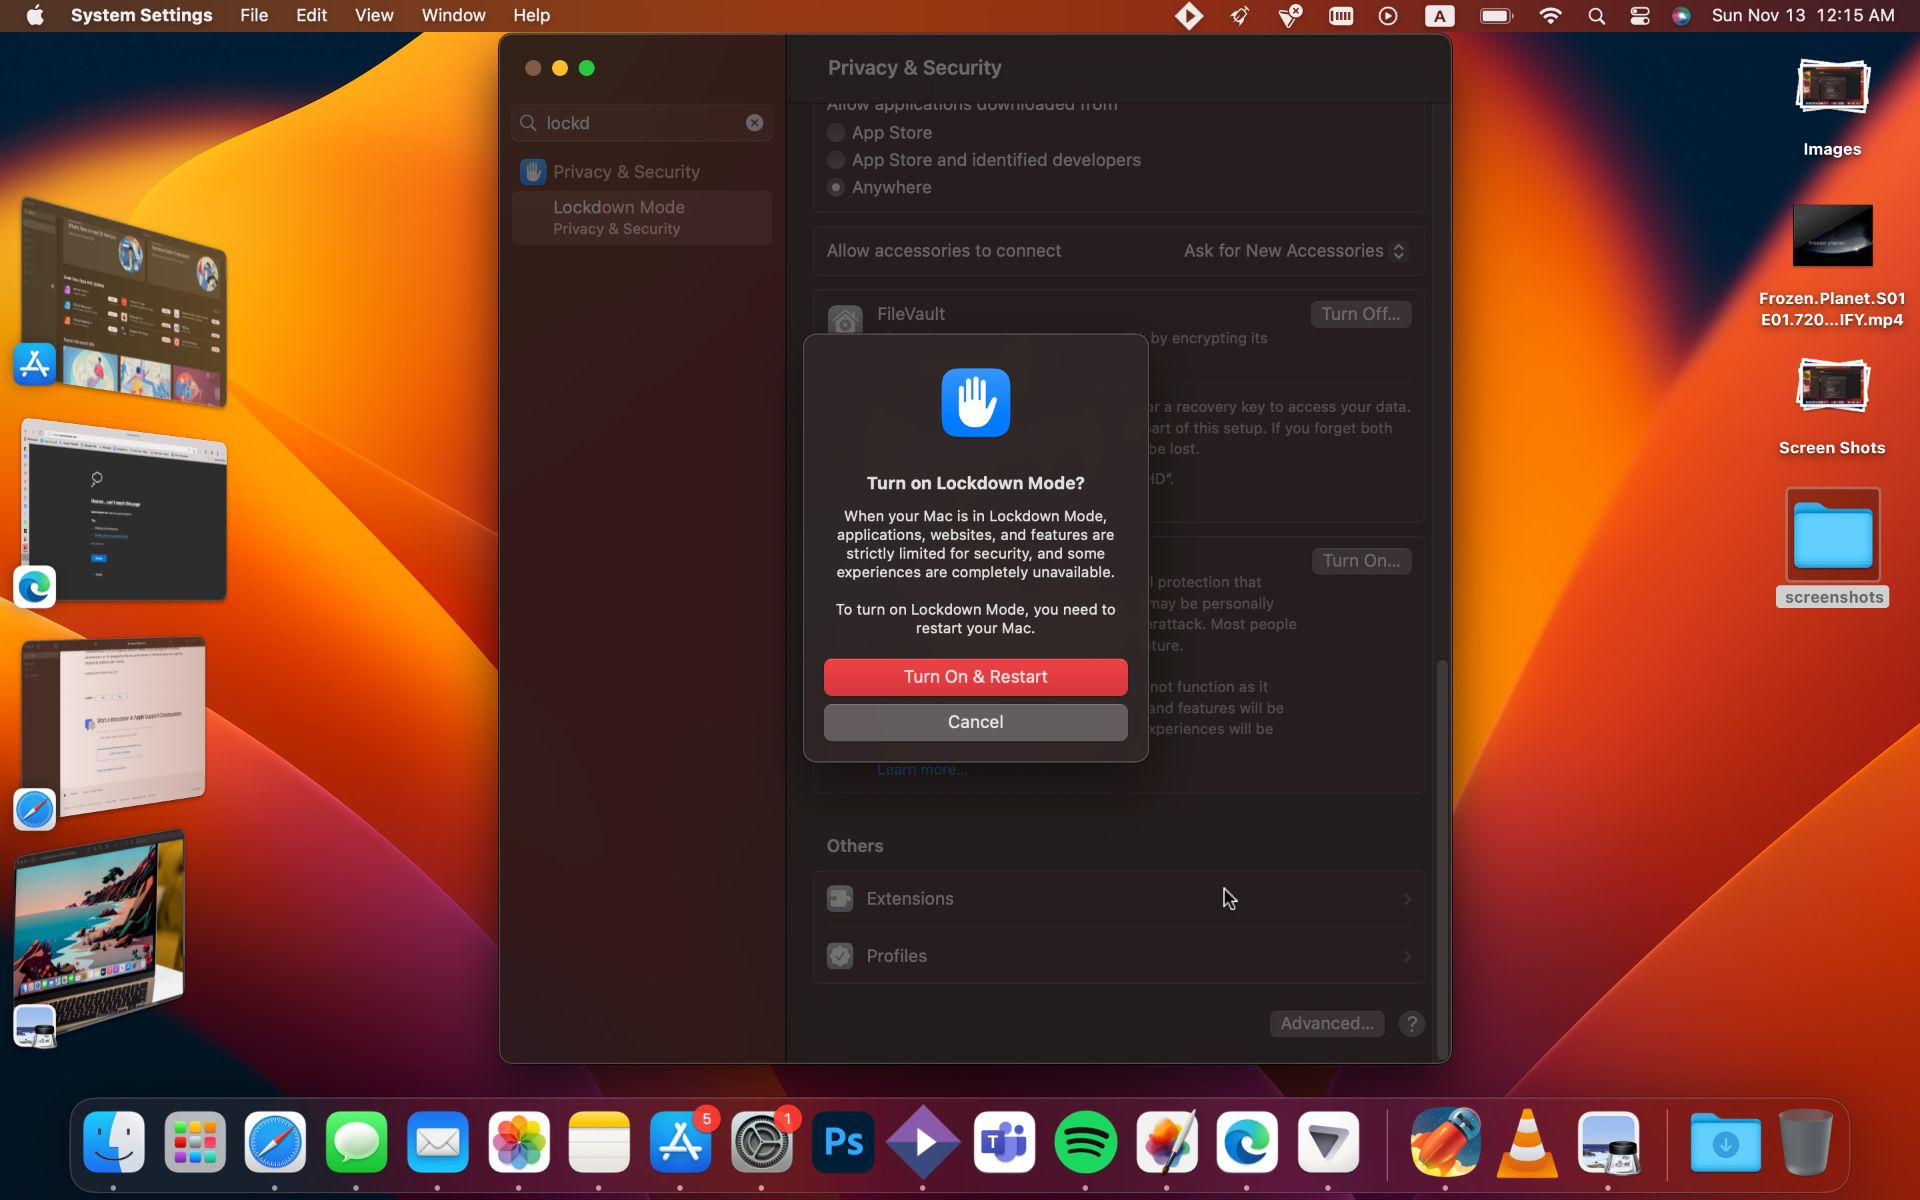Viewport: 1920px width, 1200px height.
Task: Select the Anywhere radio option
Action: [x=836, y=187]
